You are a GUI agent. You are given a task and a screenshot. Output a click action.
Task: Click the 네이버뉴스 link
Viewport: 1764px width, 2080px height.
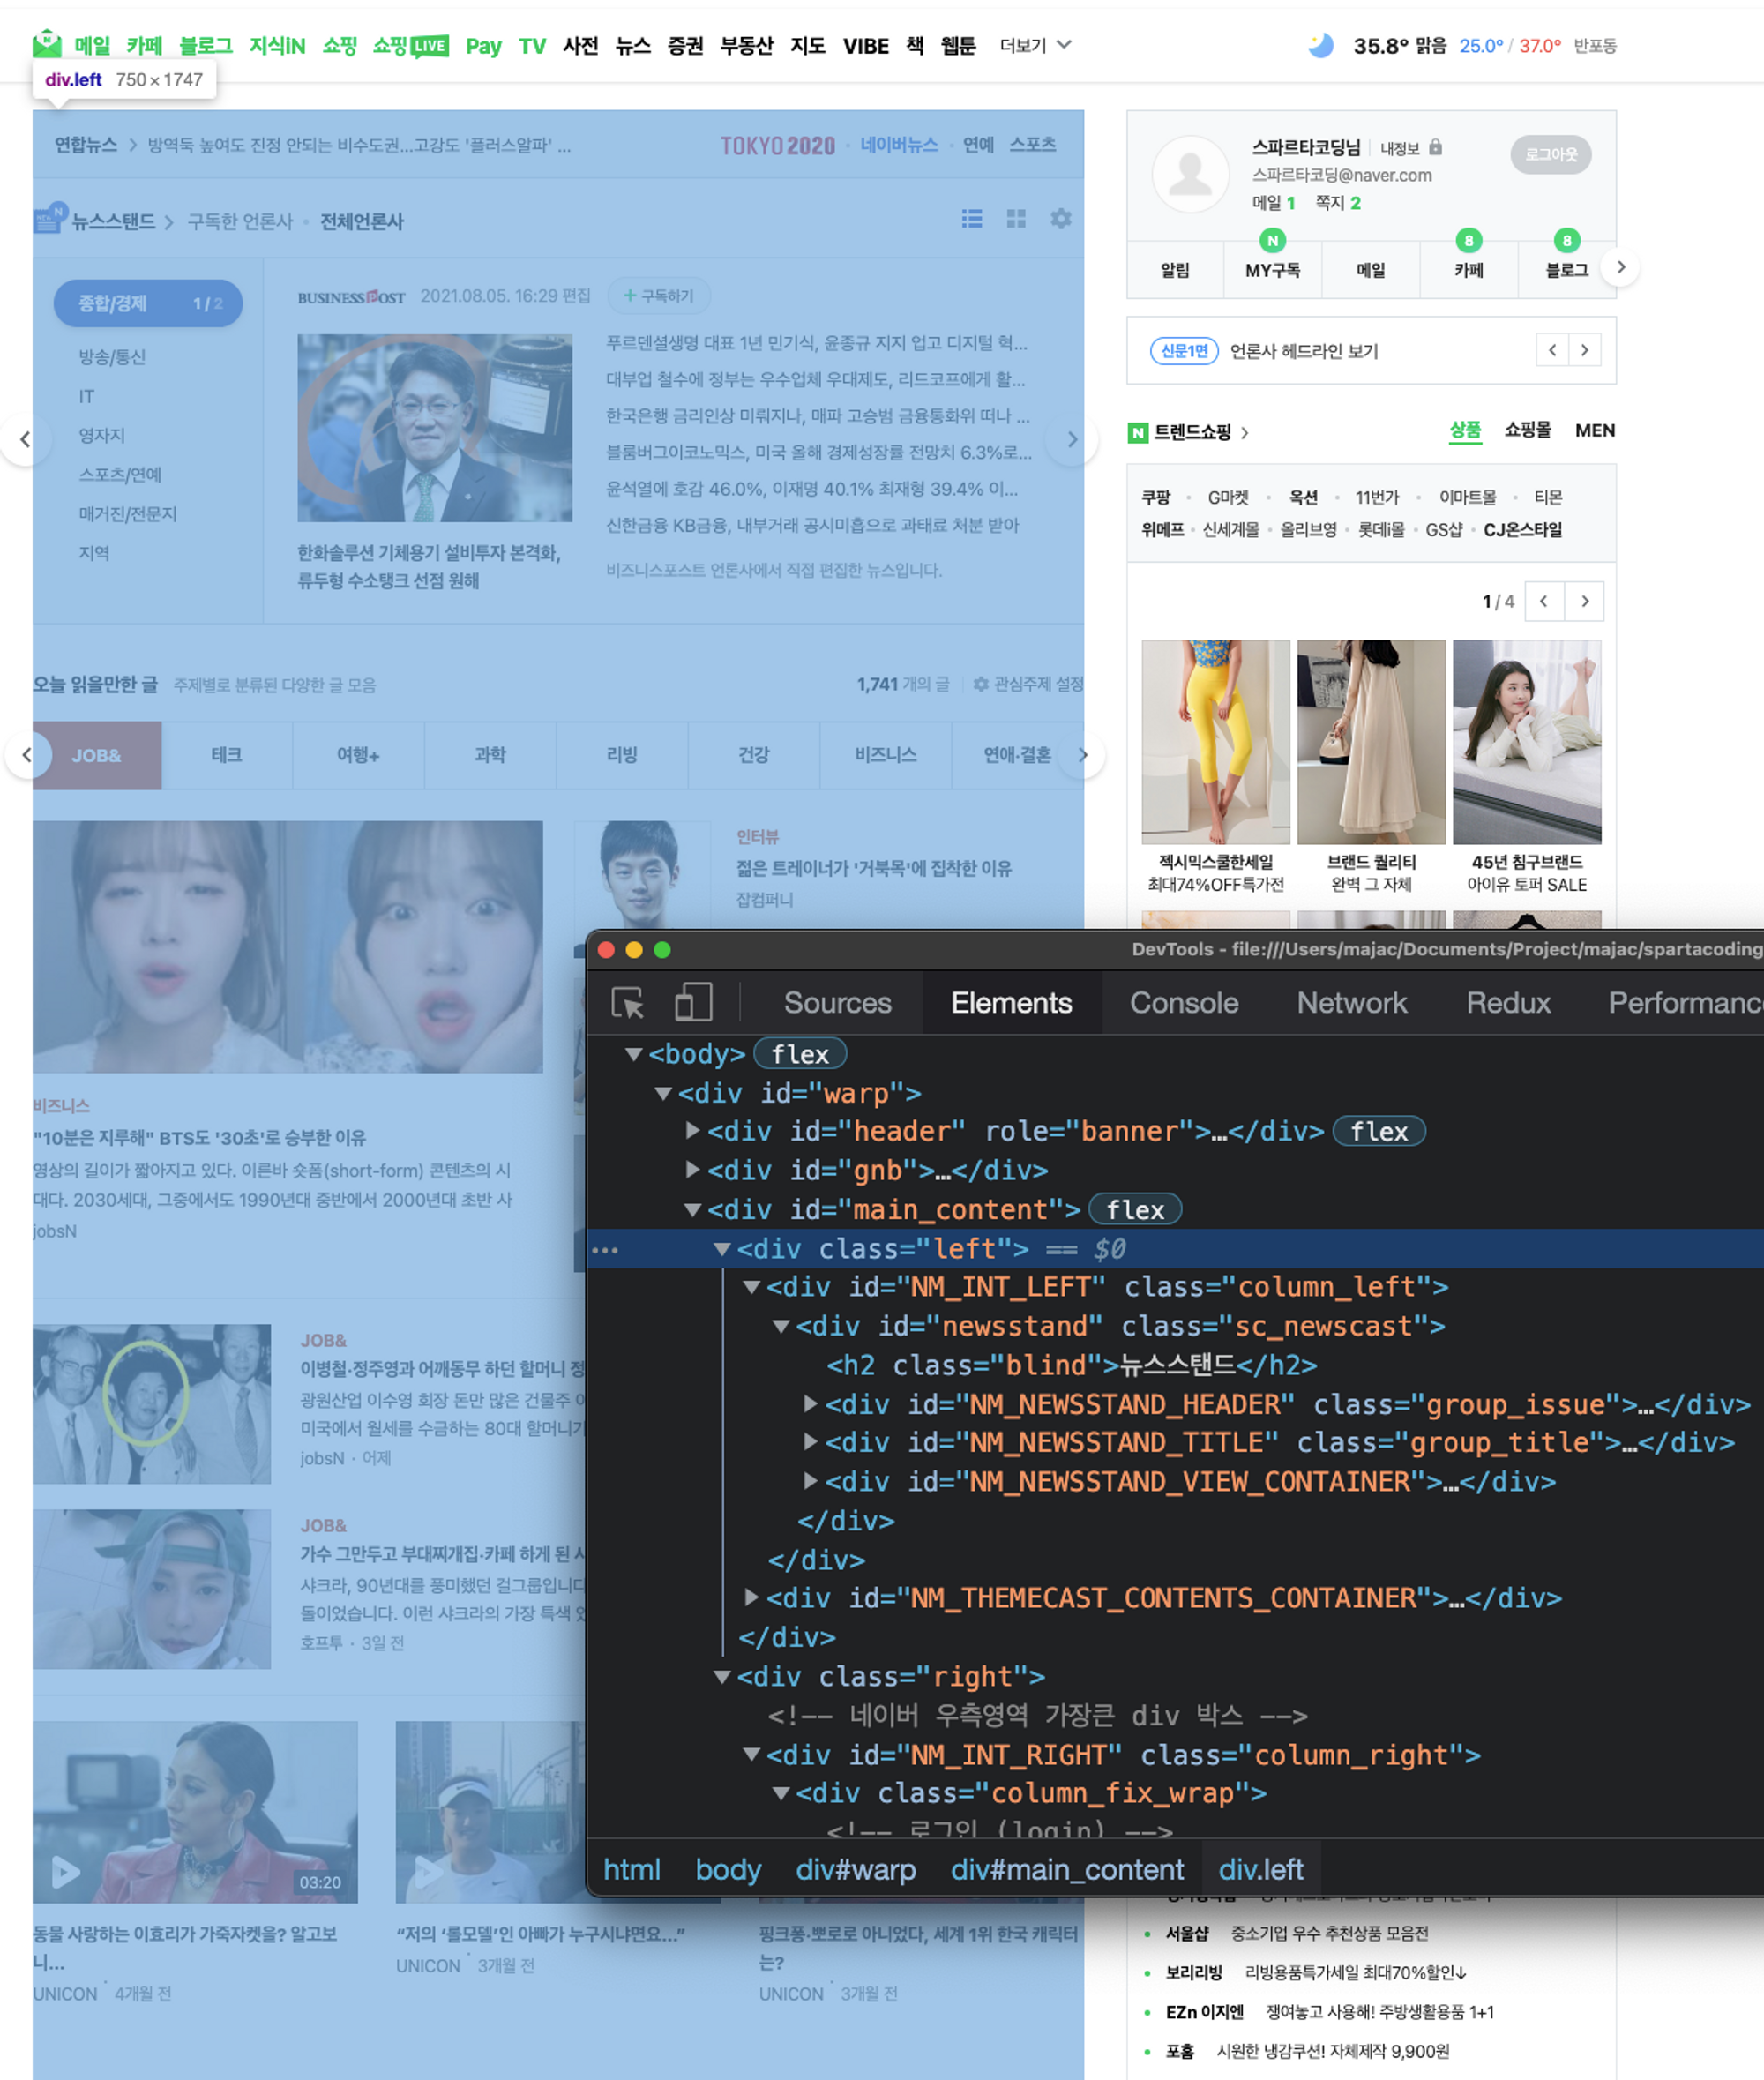click(x=899, y=145)
